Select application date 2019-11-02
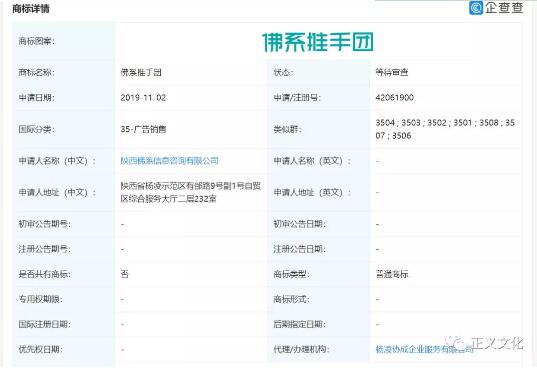The height and width of the screenshot is (372, 537). 143,98
